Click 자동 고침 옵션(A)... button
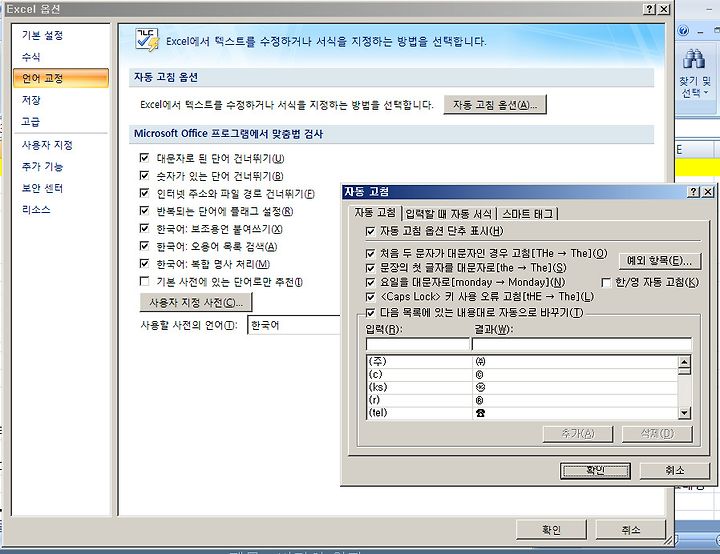 pyautogui.click(x=495, y=105)
